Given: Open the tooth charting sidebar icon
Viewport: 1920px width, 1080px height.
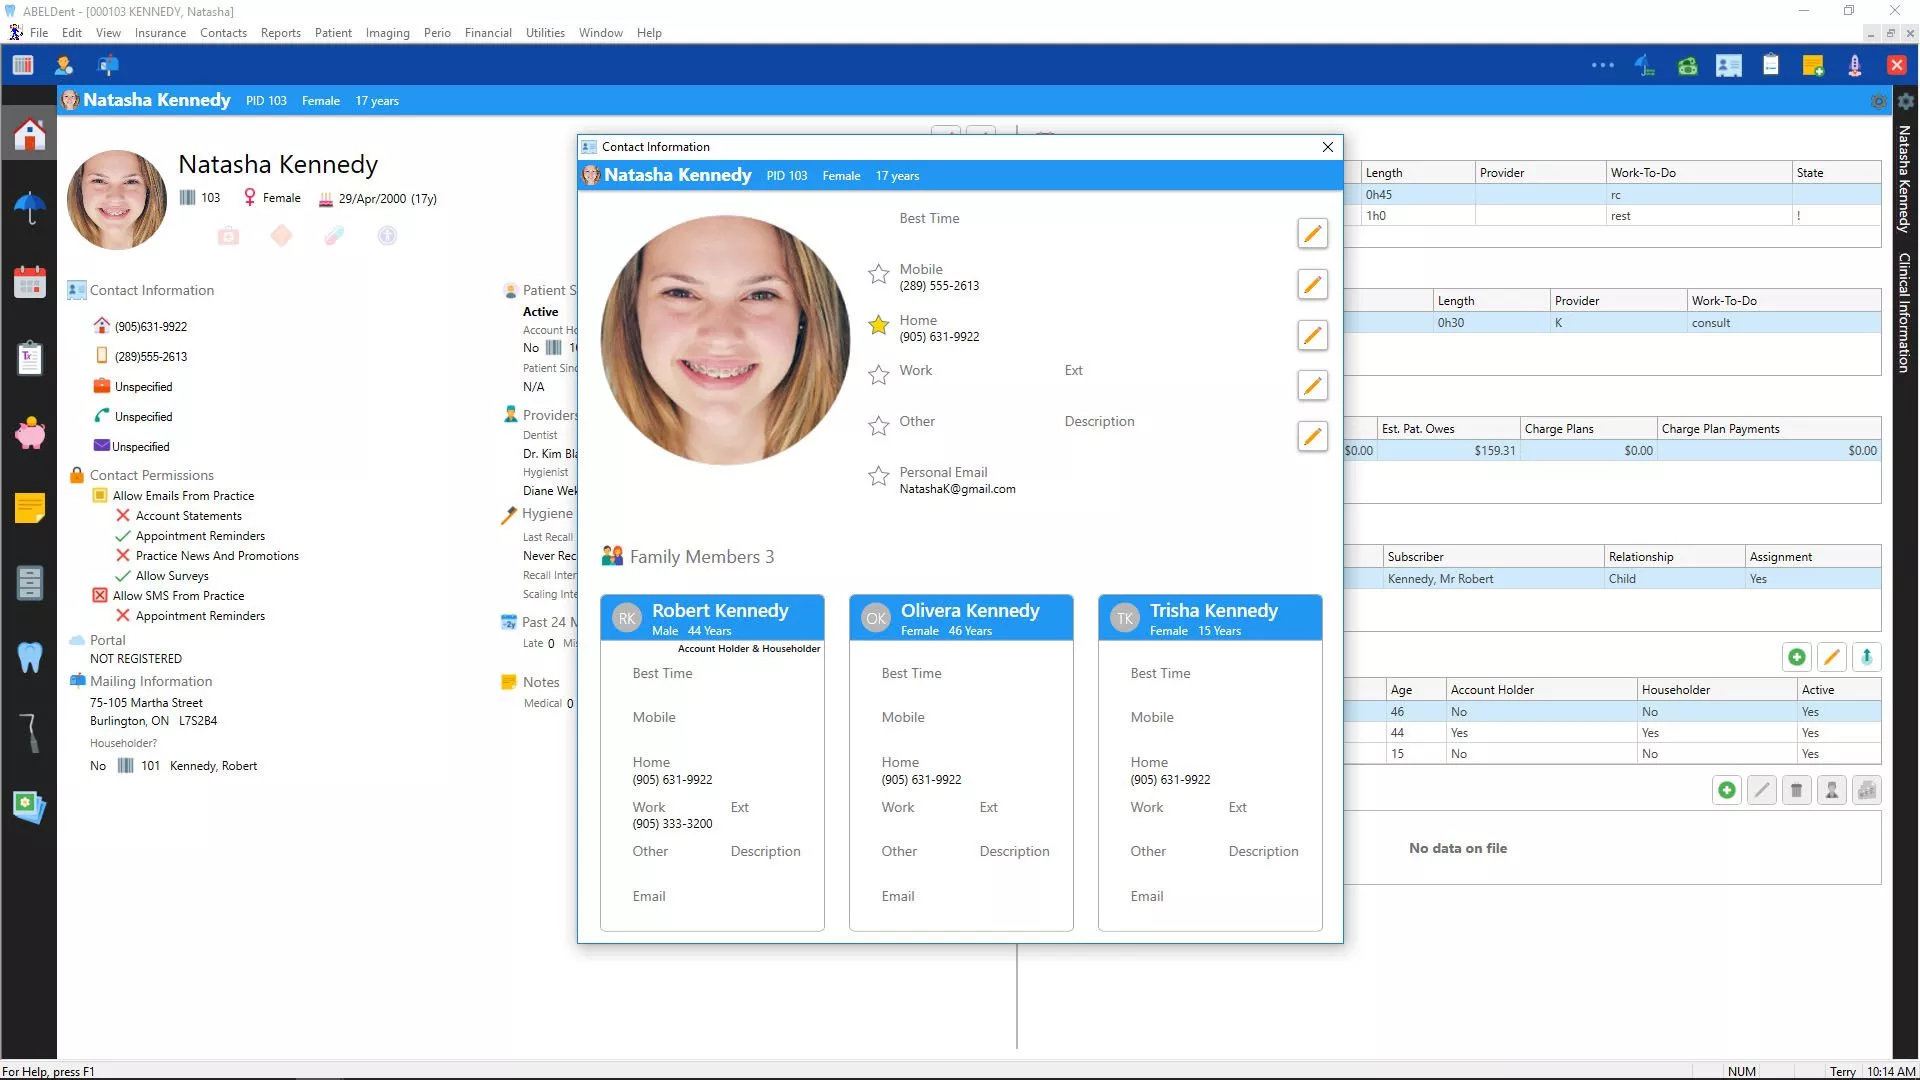Looking at the screenshot, I should click(29, 657).
